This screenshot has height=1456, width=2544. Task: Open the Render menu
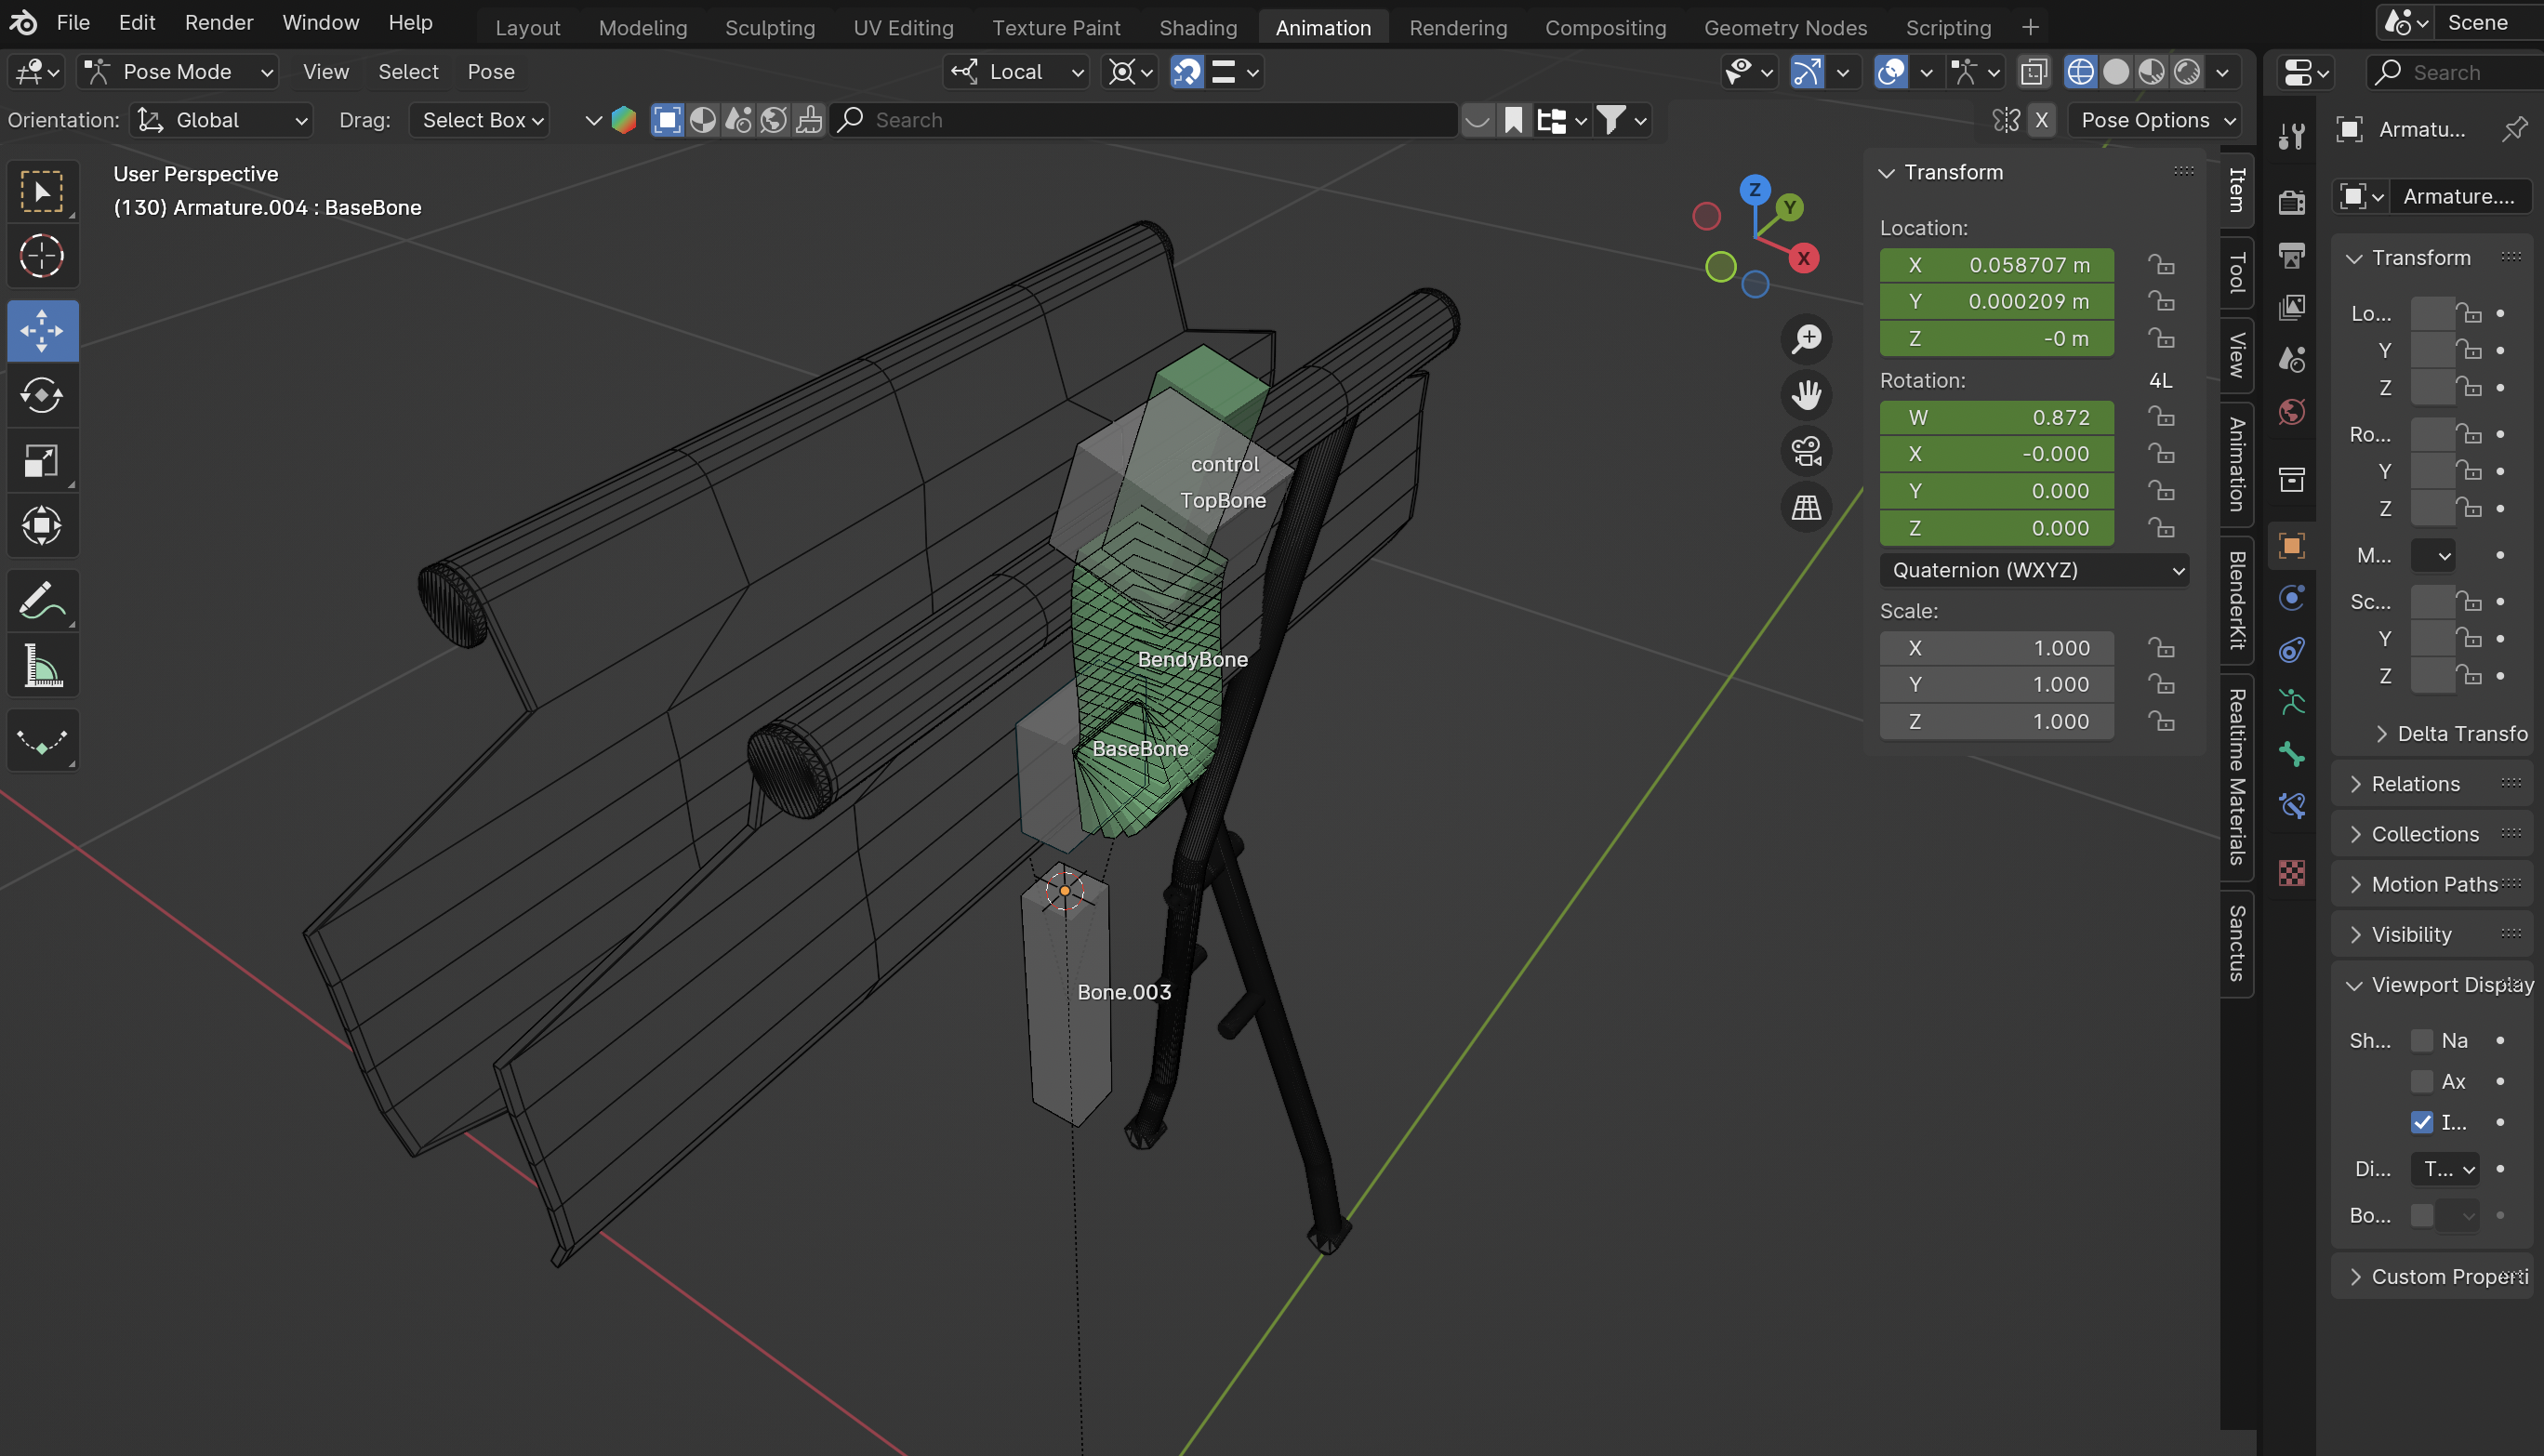[219, 22]
